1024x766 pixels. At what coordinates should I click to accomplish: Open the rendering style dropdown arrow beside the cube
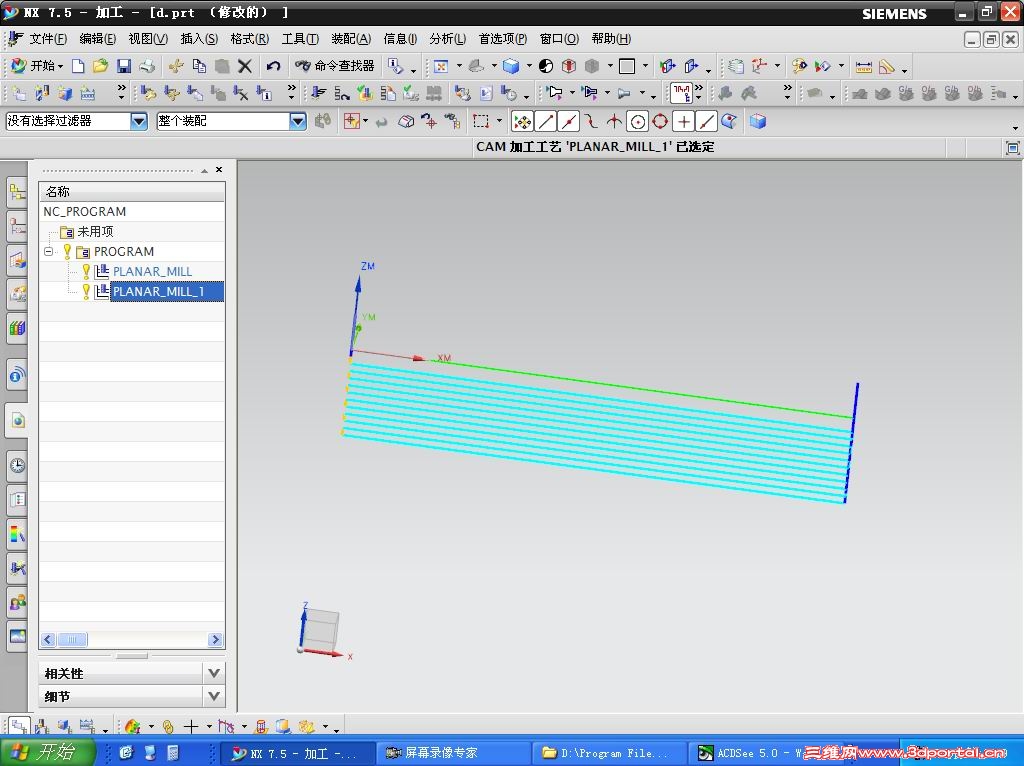(x=529, y=66)
